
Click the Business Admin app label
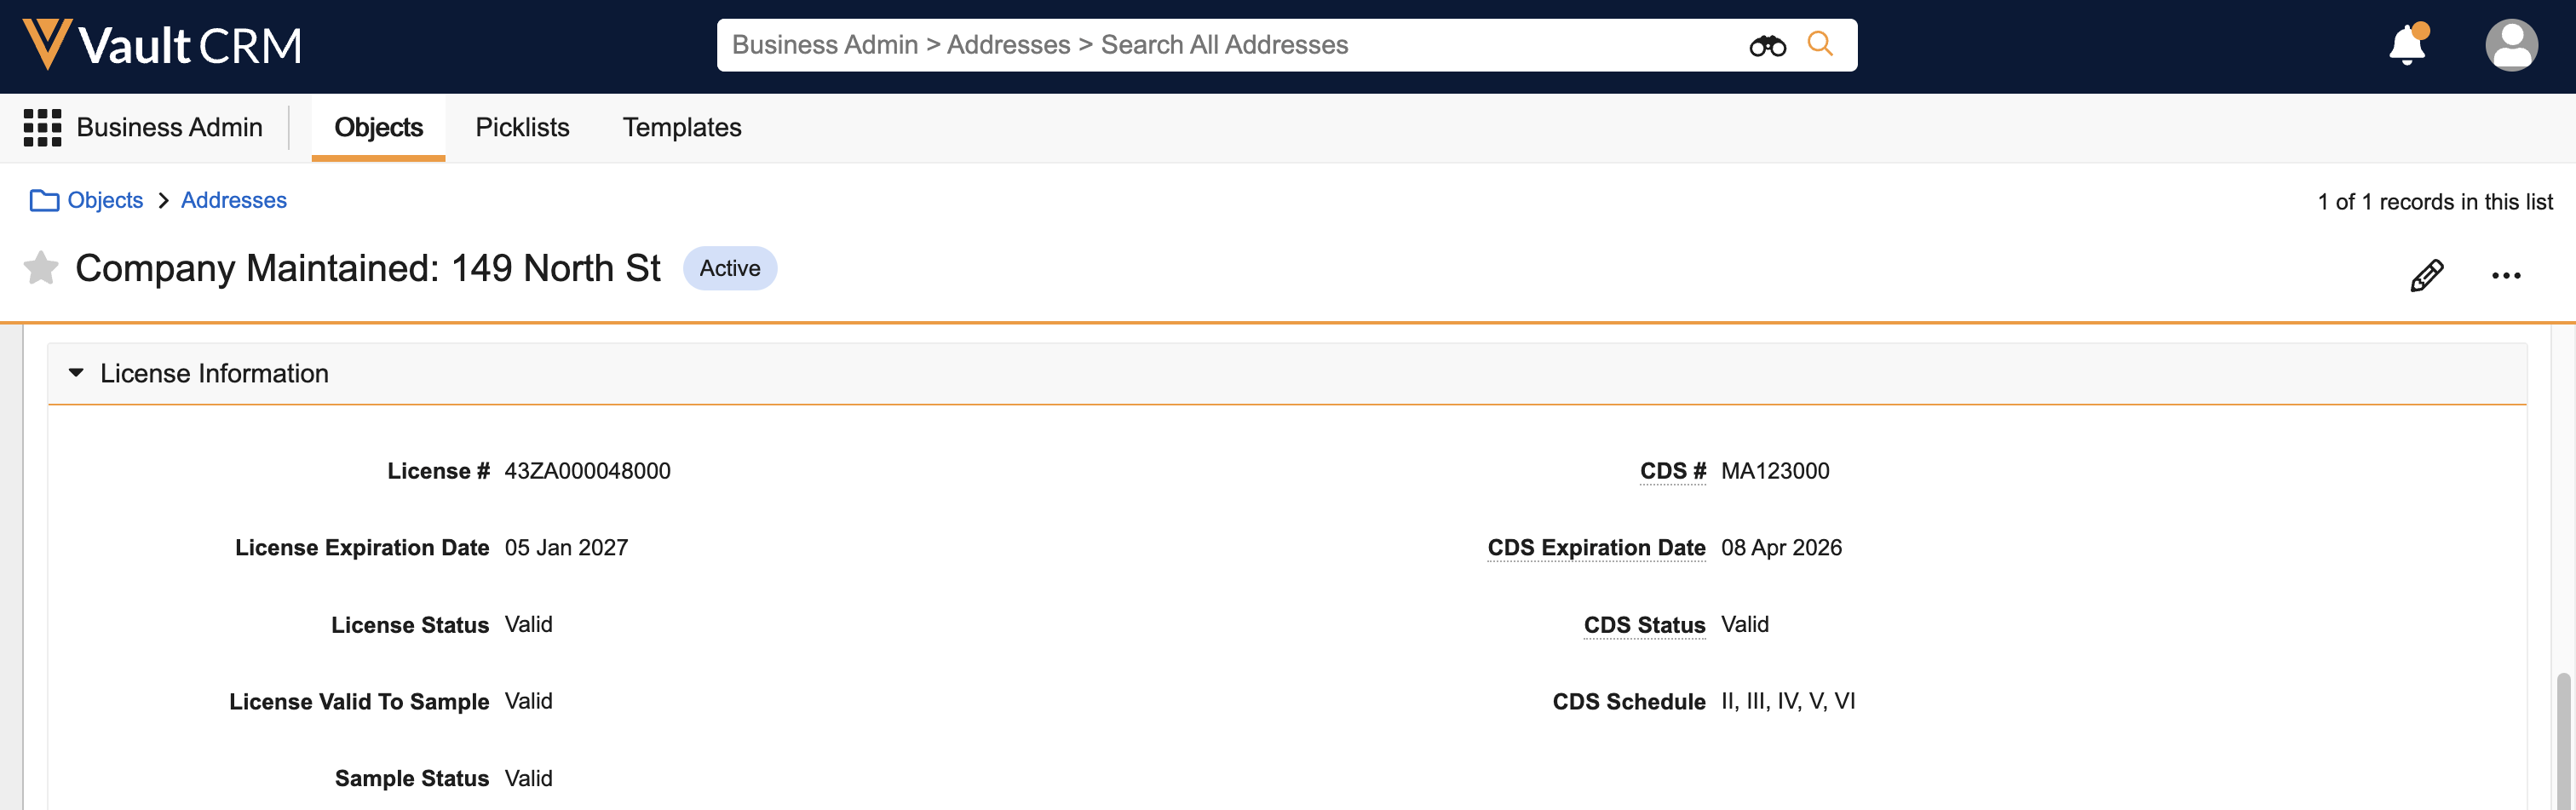pos(169,128)
